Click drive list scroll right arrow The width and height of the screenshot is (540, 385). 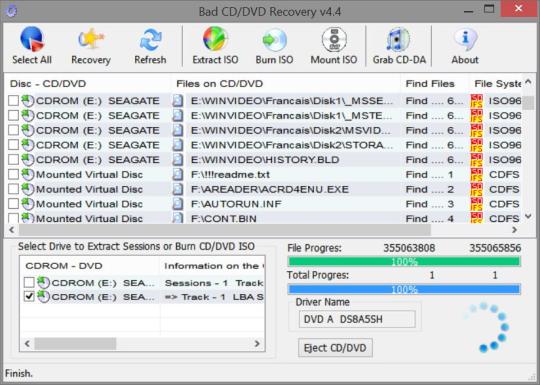(257, 343)
